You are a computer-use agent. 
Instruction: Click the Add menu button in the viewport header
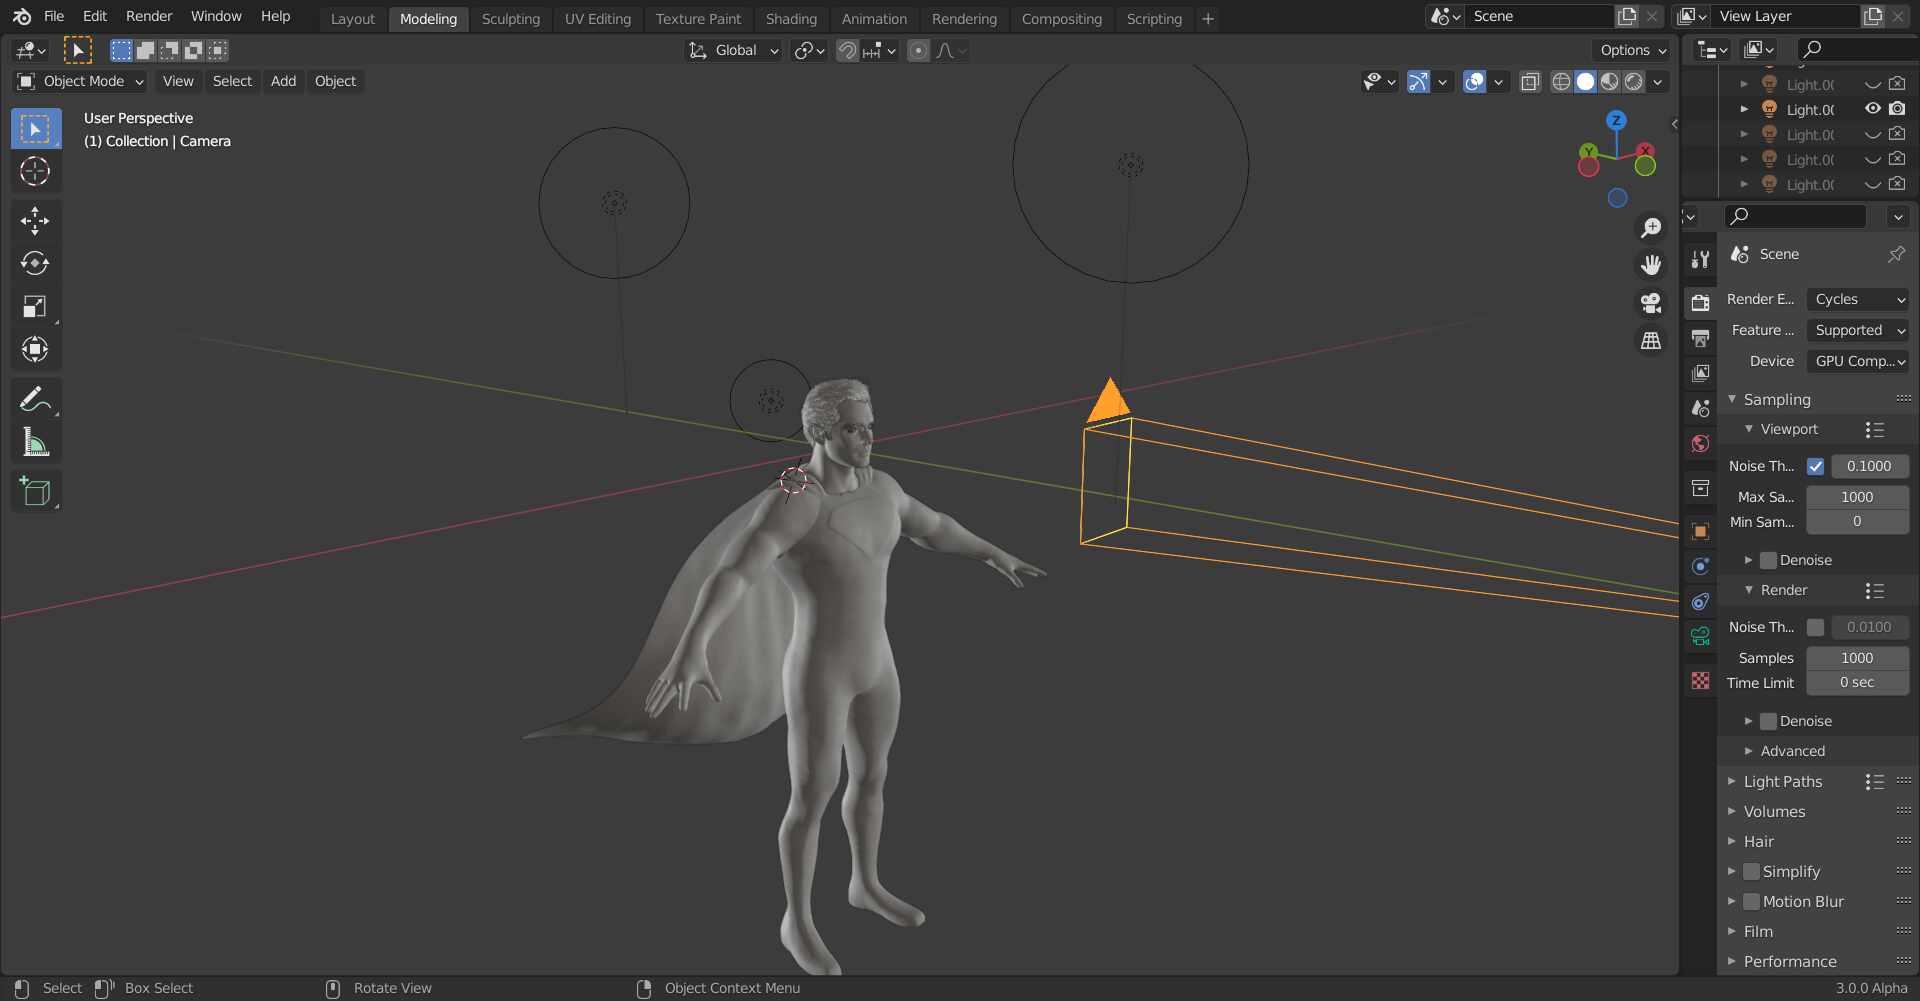pyautogui.click(x=283, y=81)
